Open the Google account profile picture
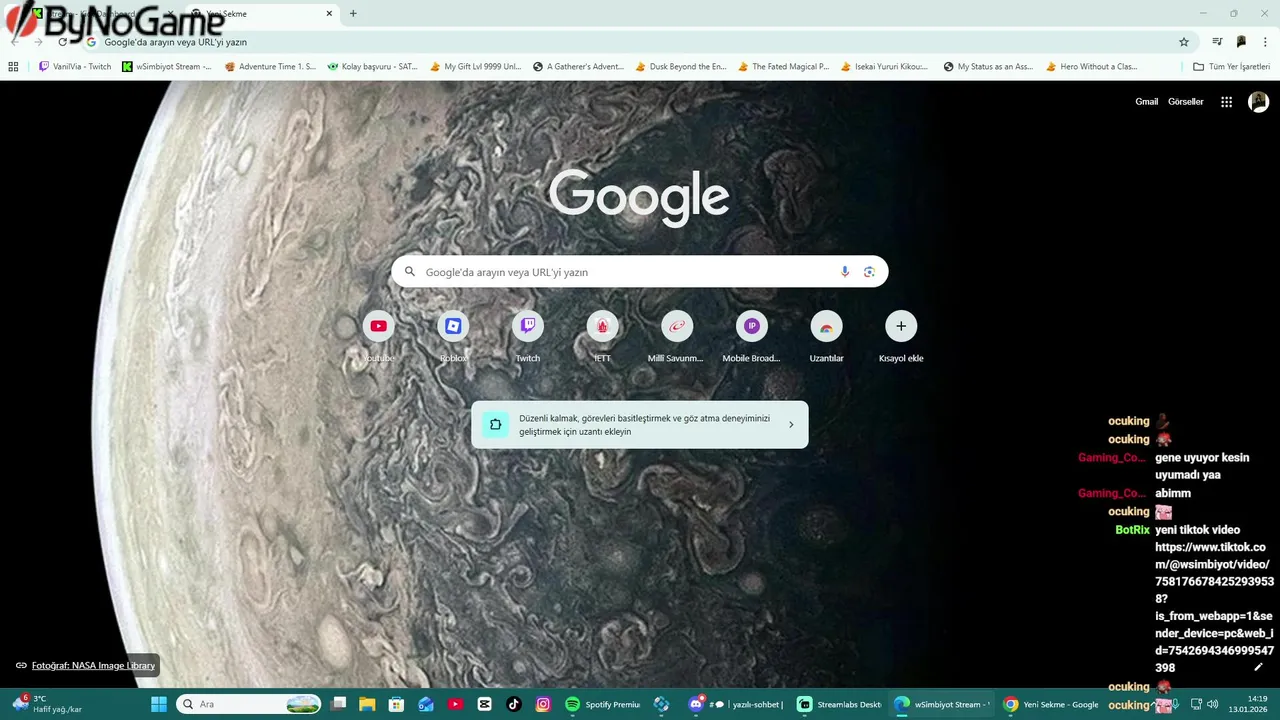Viewport: 1280px width, 720px height. pos(1259,102)
